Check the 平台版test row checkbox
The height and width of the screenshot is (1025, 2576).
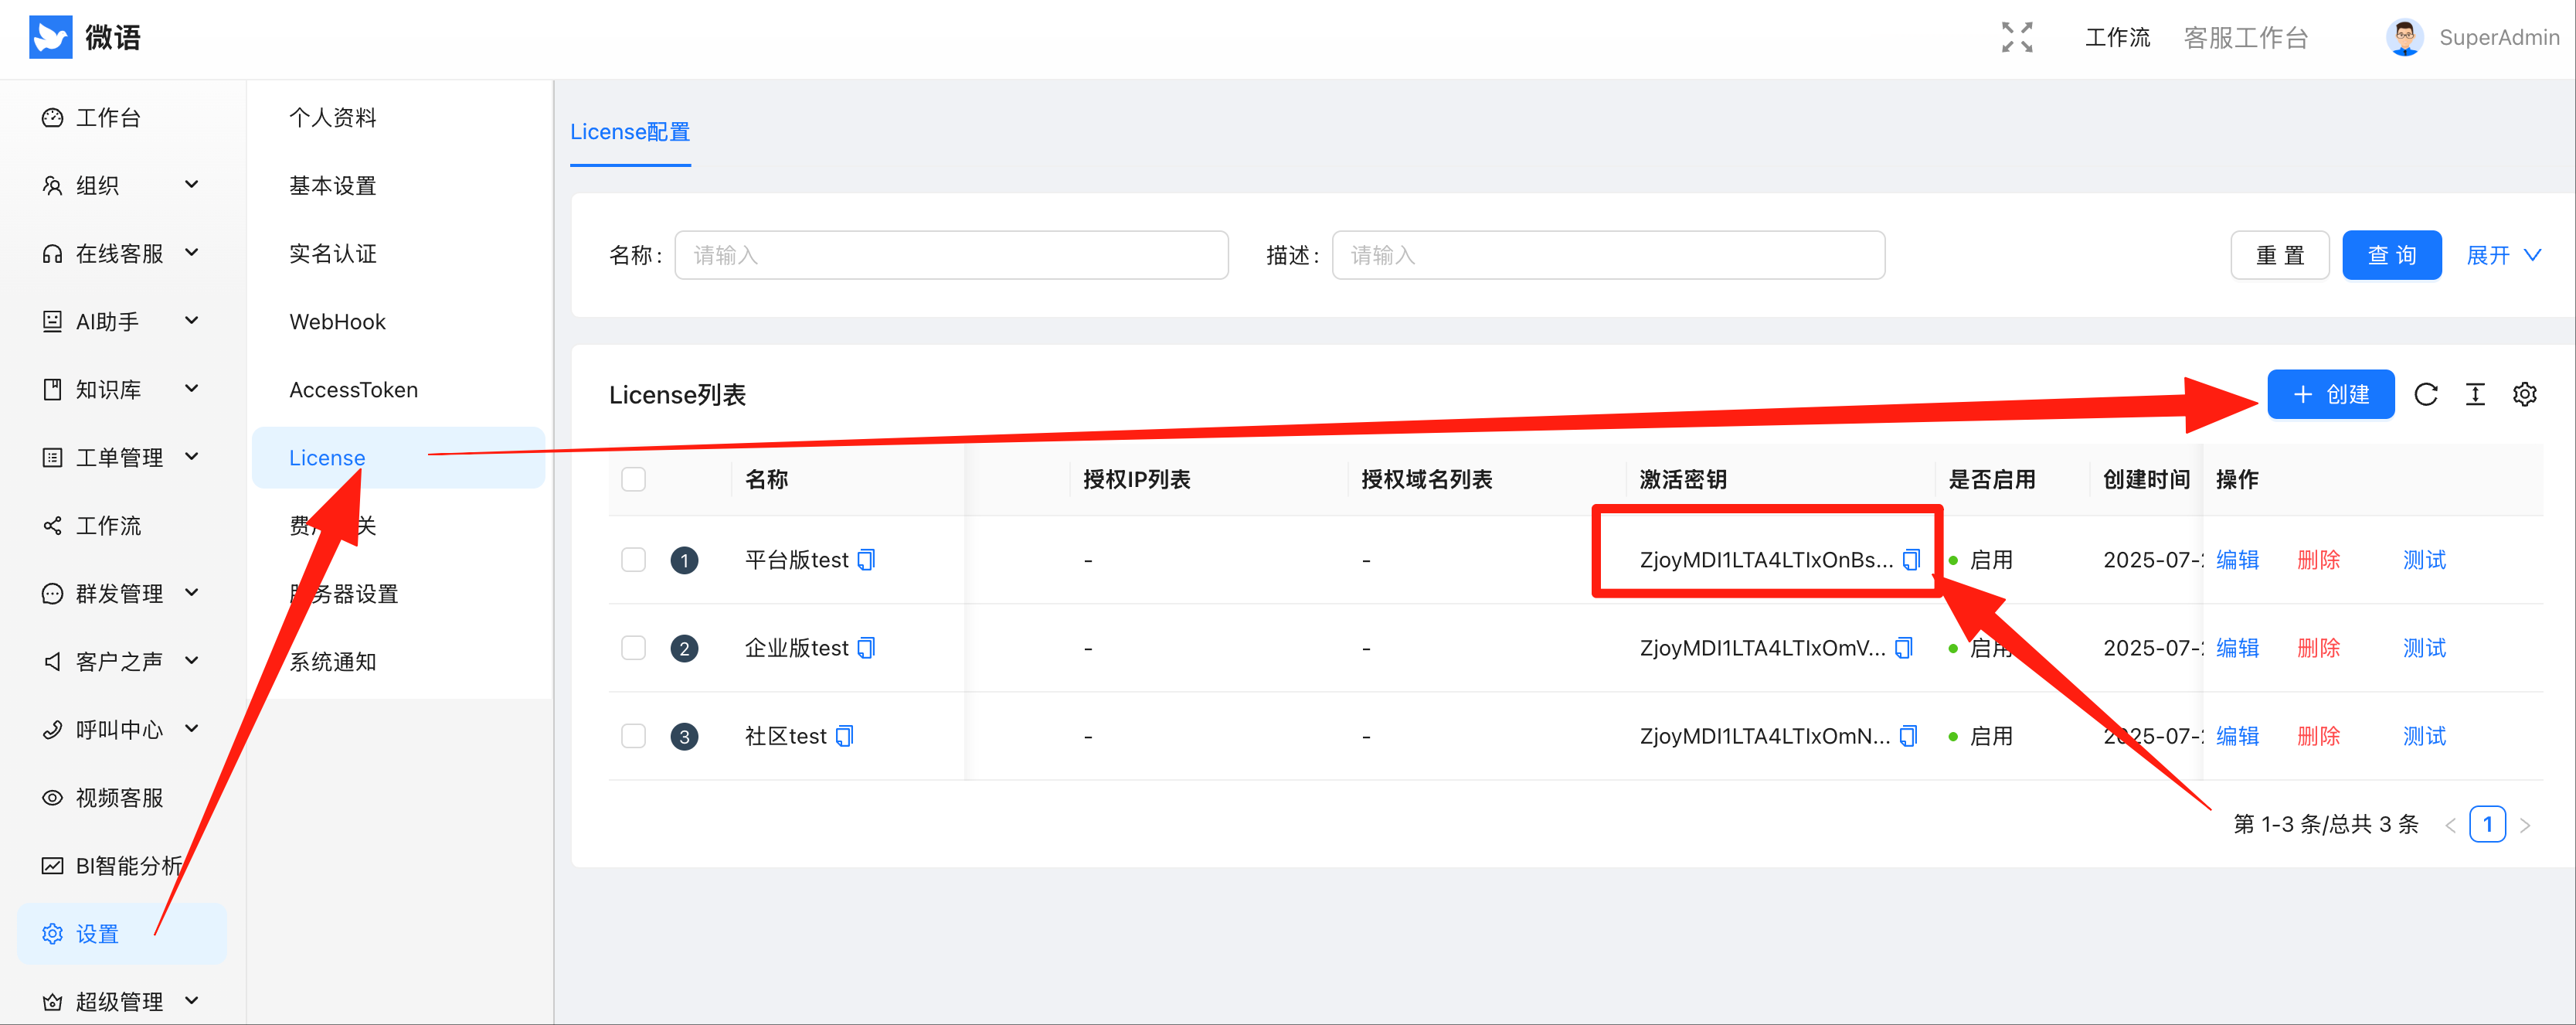pyautogui.click(x=633, y=560)
